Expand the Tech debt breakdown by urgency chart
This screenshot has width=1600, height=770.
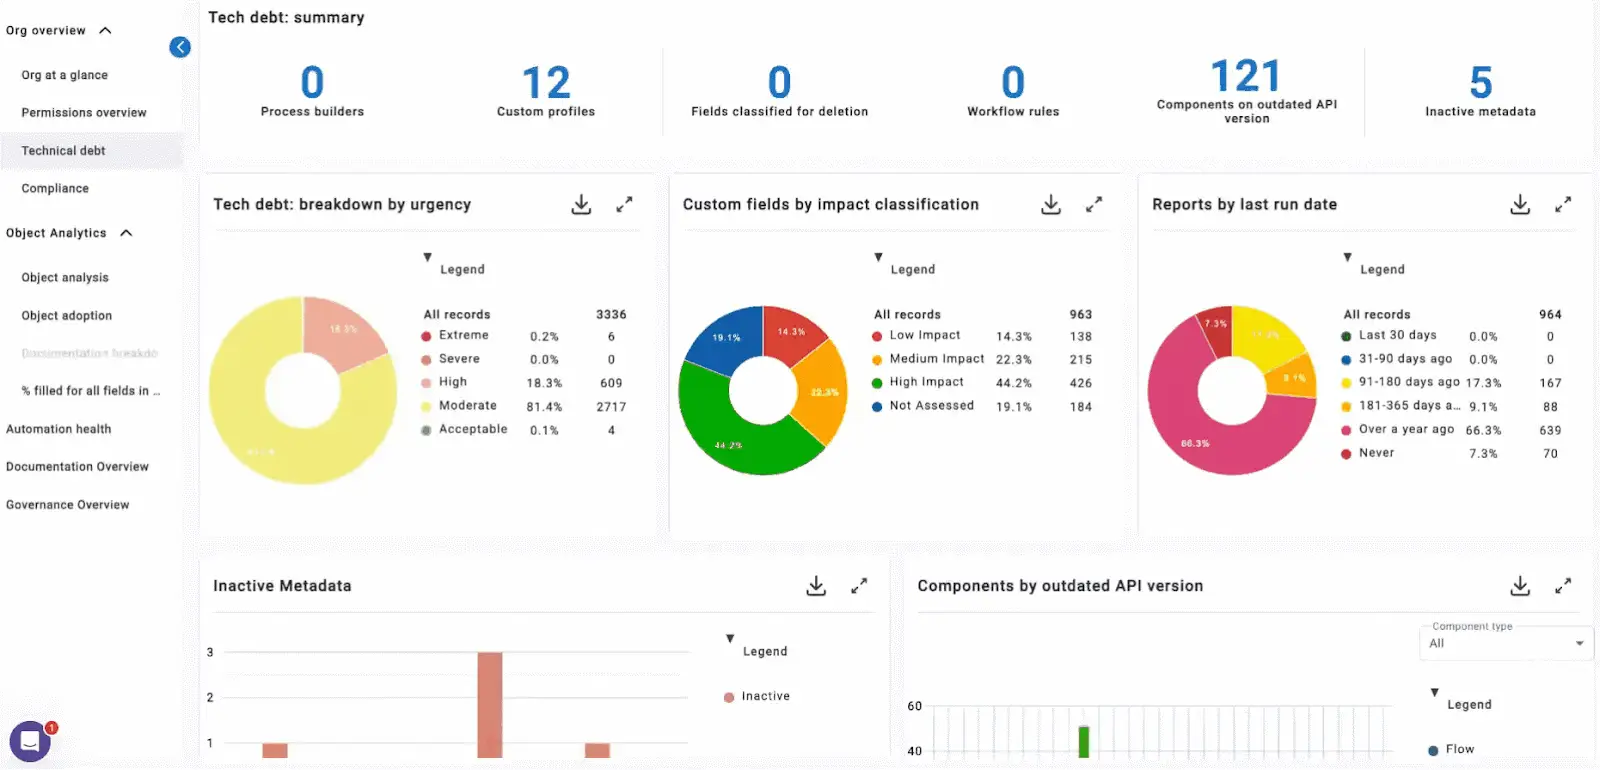tap(624, 205)
